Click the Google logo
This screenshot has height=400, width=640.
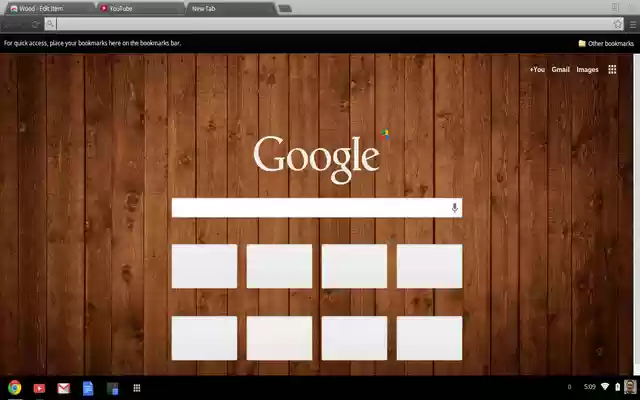317,159
